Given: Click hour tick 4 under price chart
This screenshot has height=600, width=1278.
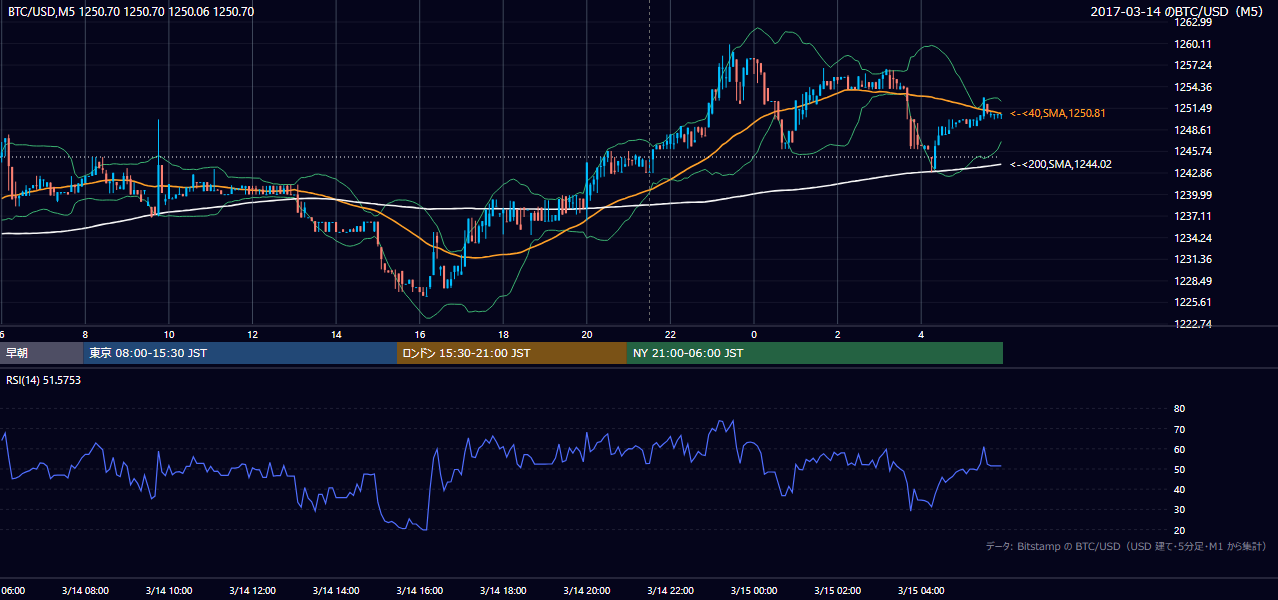Looking at the screenshot, I should (x=921, y=335).
